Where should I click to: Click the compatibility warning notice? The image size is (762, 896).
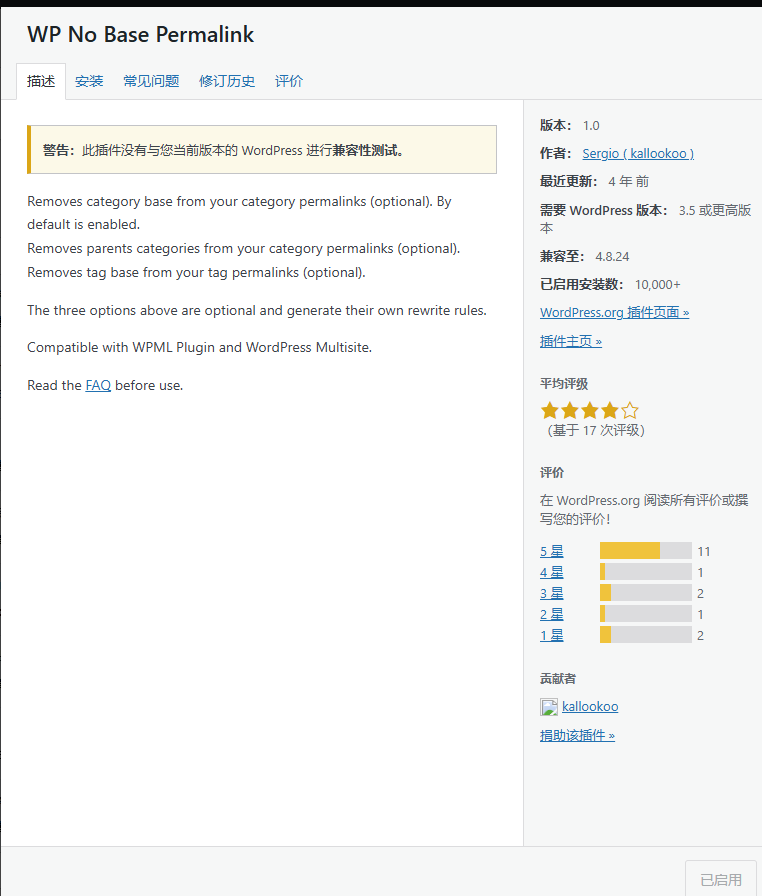point(262,150)
